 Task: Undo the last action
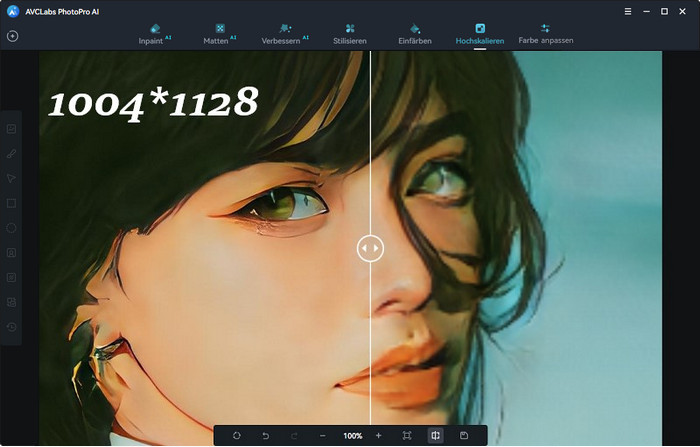pyautogui.click(x=266, y=435)
